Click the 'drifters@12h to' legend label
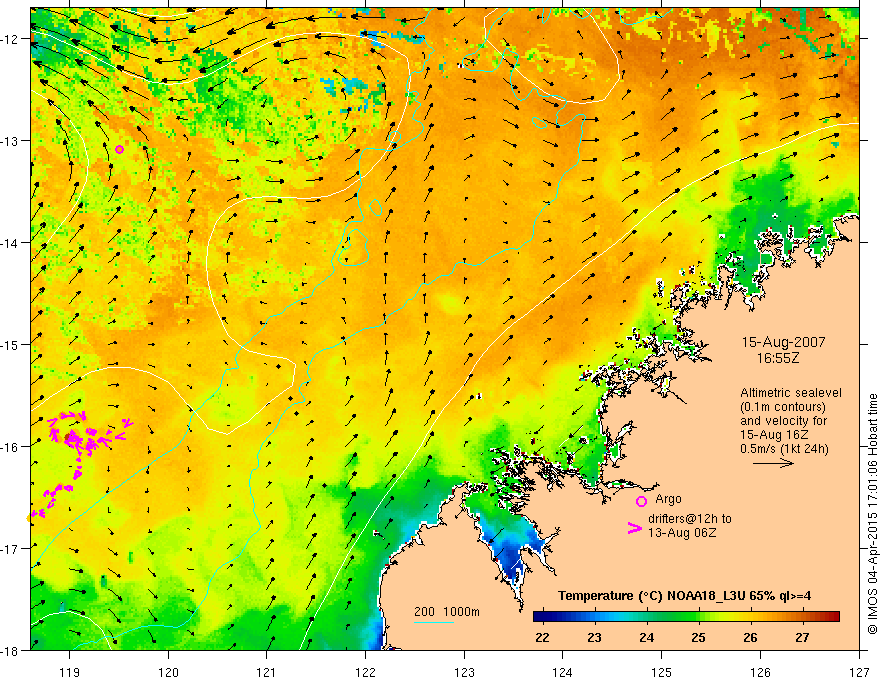This screenshot has width=880, height=680. (x=690, y=519)
